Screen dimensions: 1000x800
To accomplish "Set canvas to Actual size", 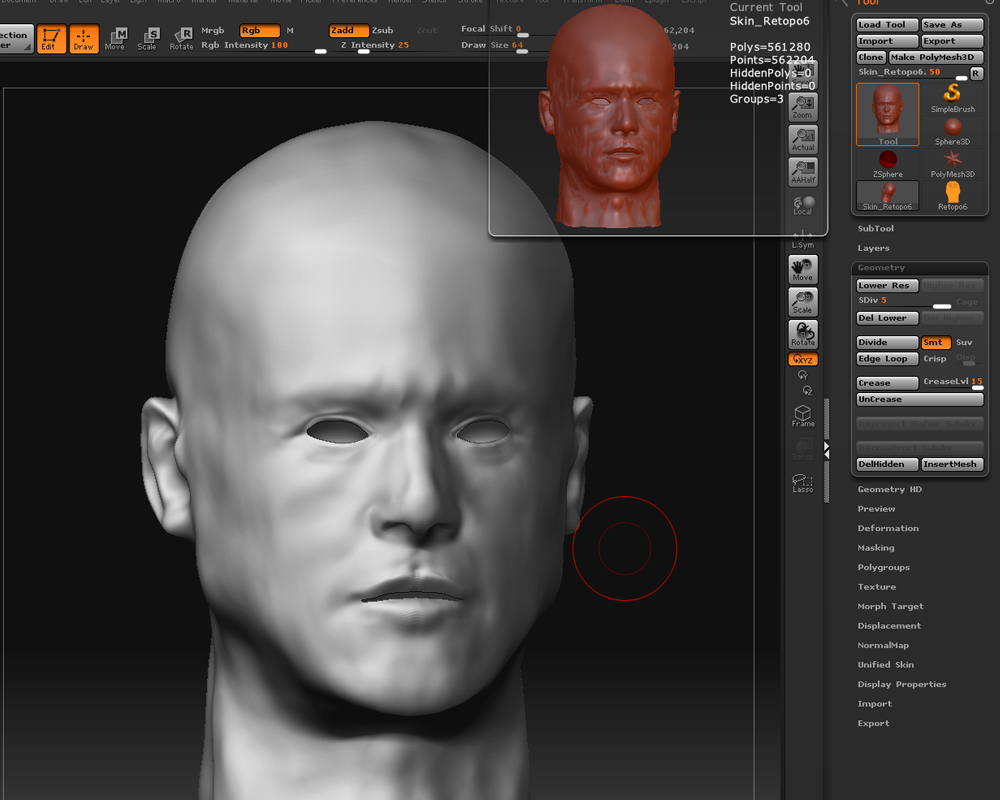I will pyautogui.click(x=802, y=139).
